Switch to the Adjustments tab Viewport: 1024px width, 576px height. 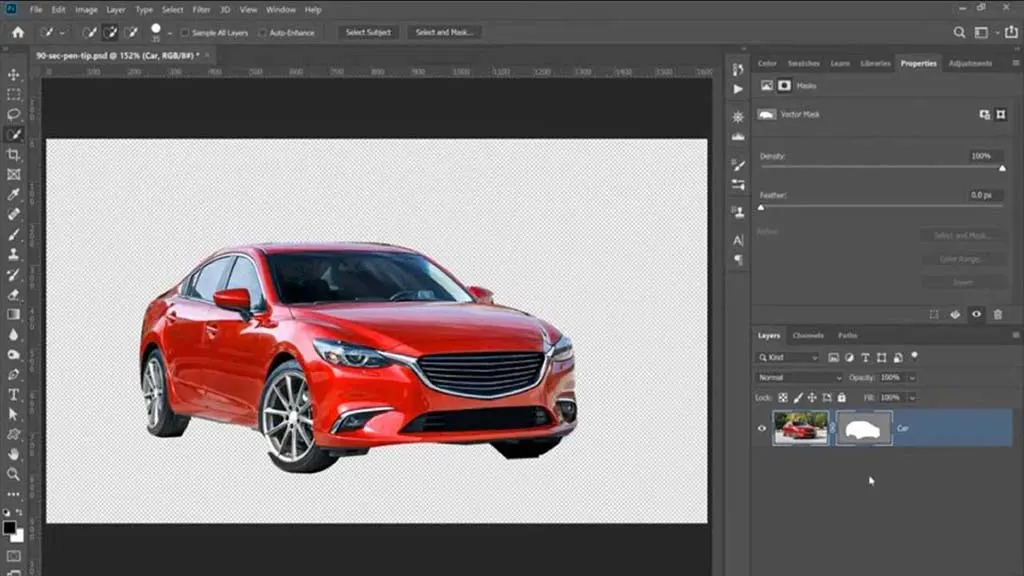(970, 63)
